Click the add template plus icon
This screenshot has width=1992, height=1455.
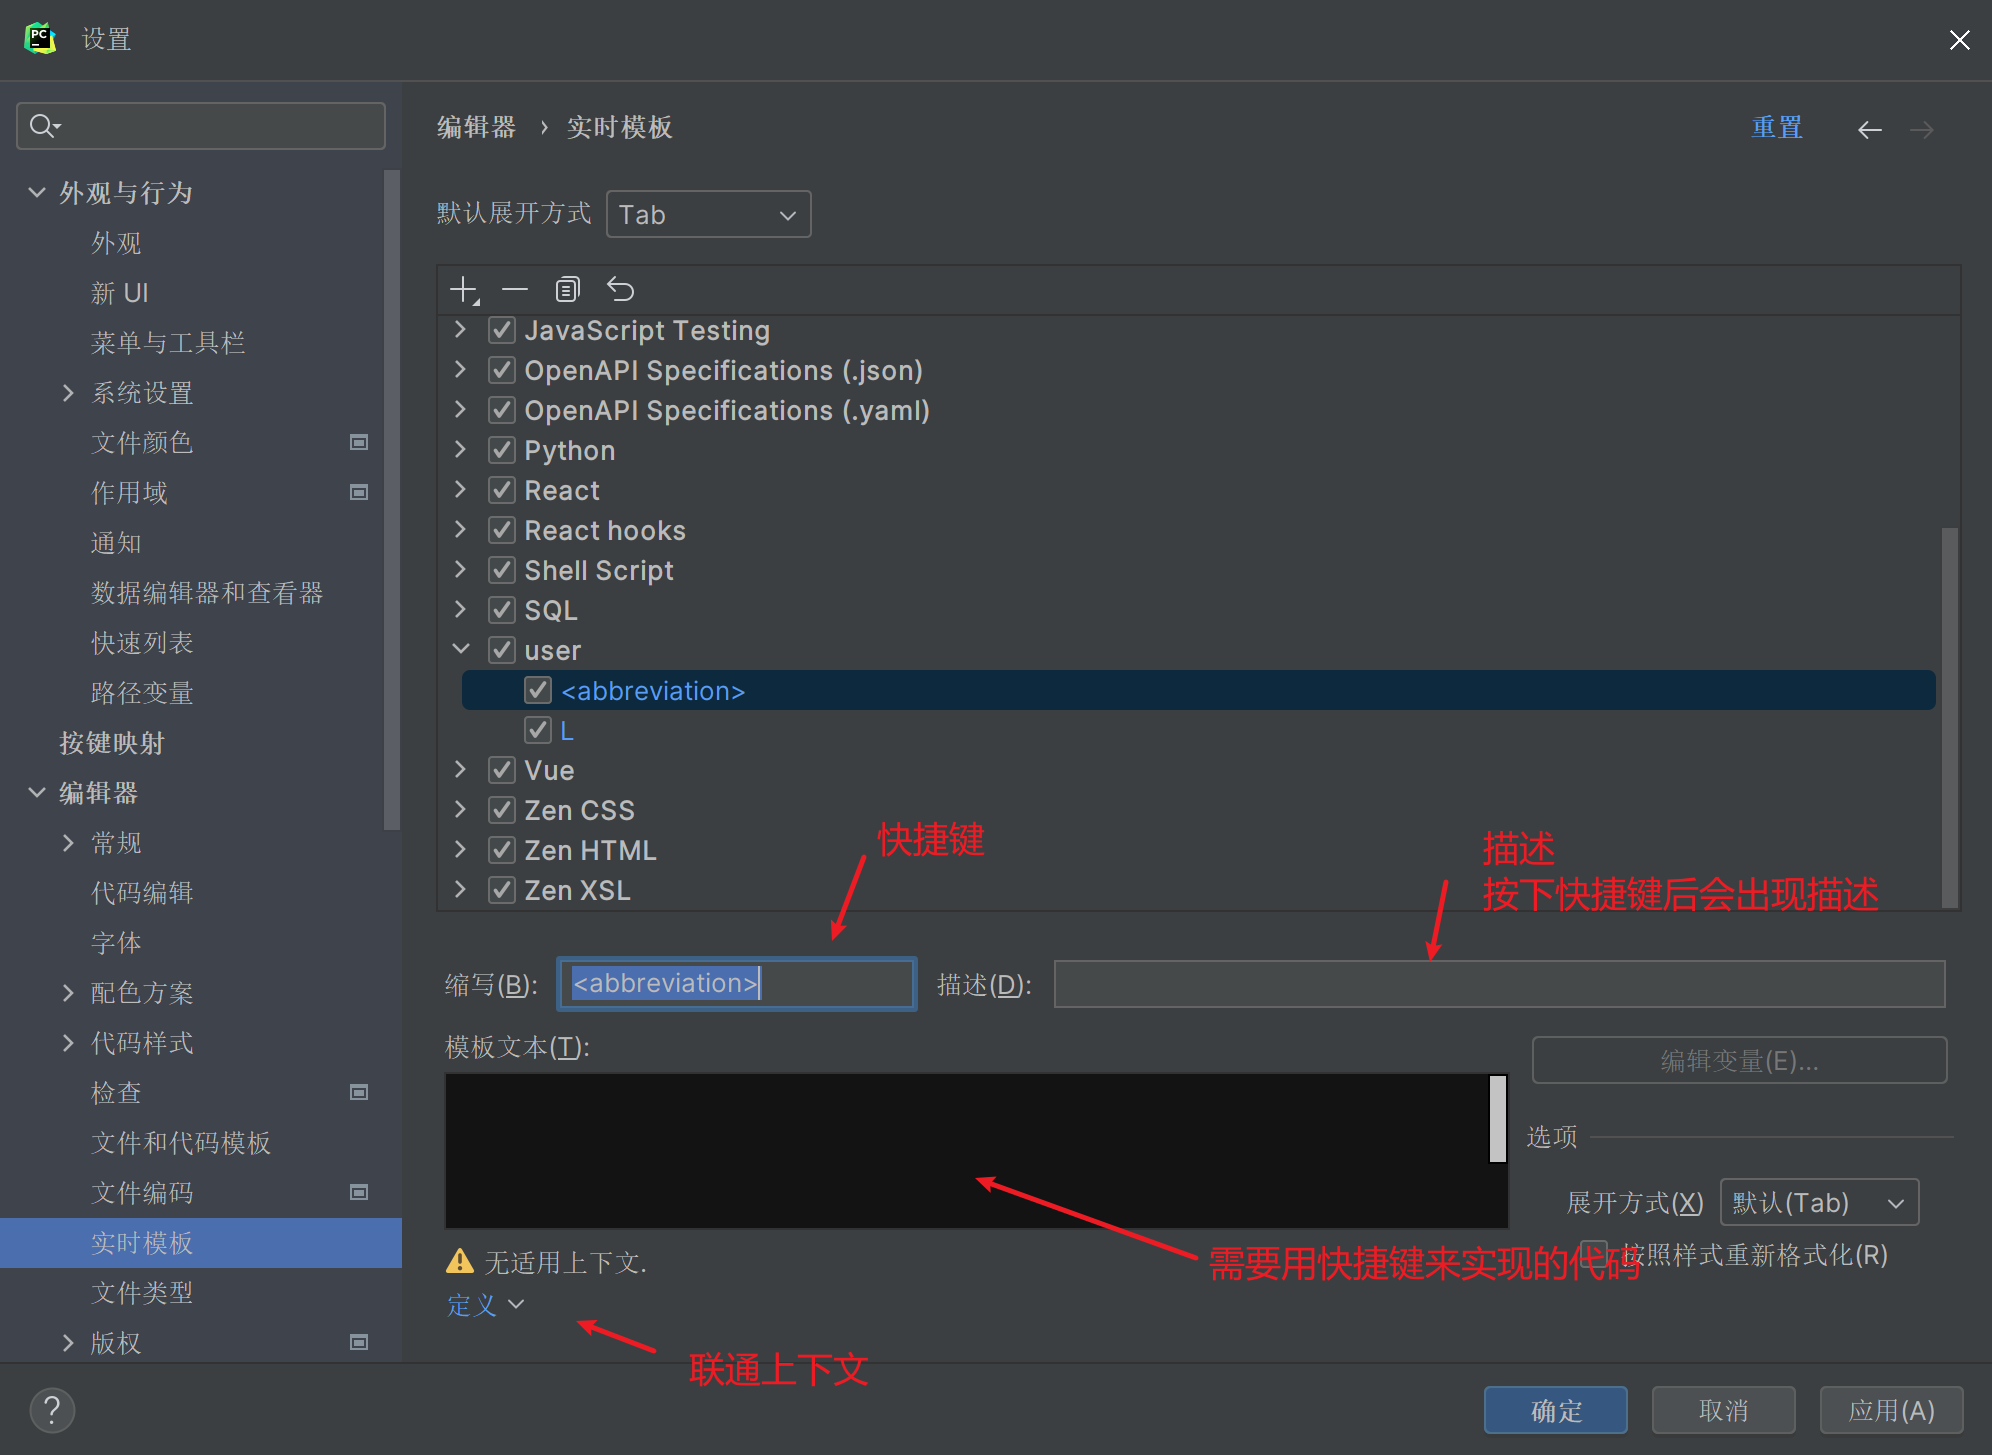click(x=464, y=290)
